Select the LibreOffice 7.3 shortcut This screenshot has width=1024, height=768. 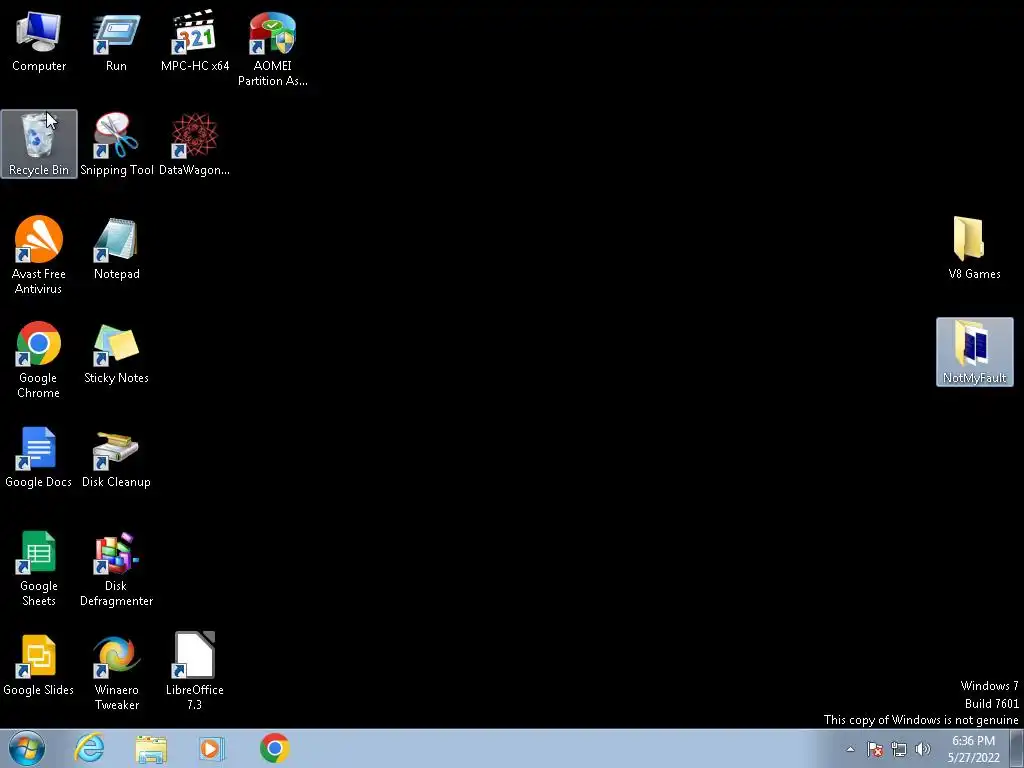pyautogui.click(x=195, y=671)
